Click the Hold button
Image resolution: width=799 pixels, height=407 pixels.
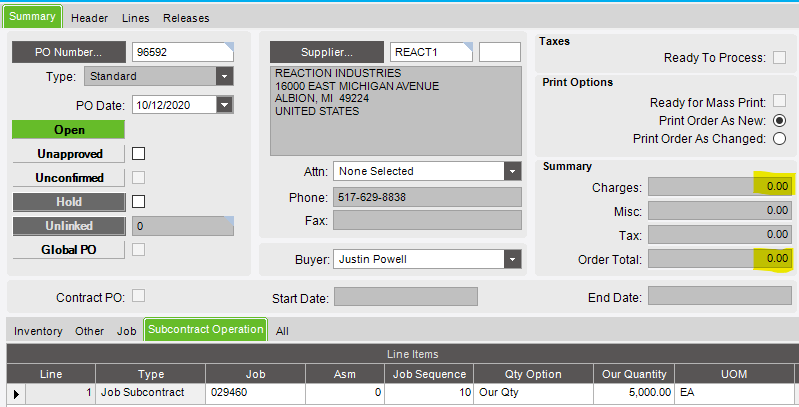[68, 202]
